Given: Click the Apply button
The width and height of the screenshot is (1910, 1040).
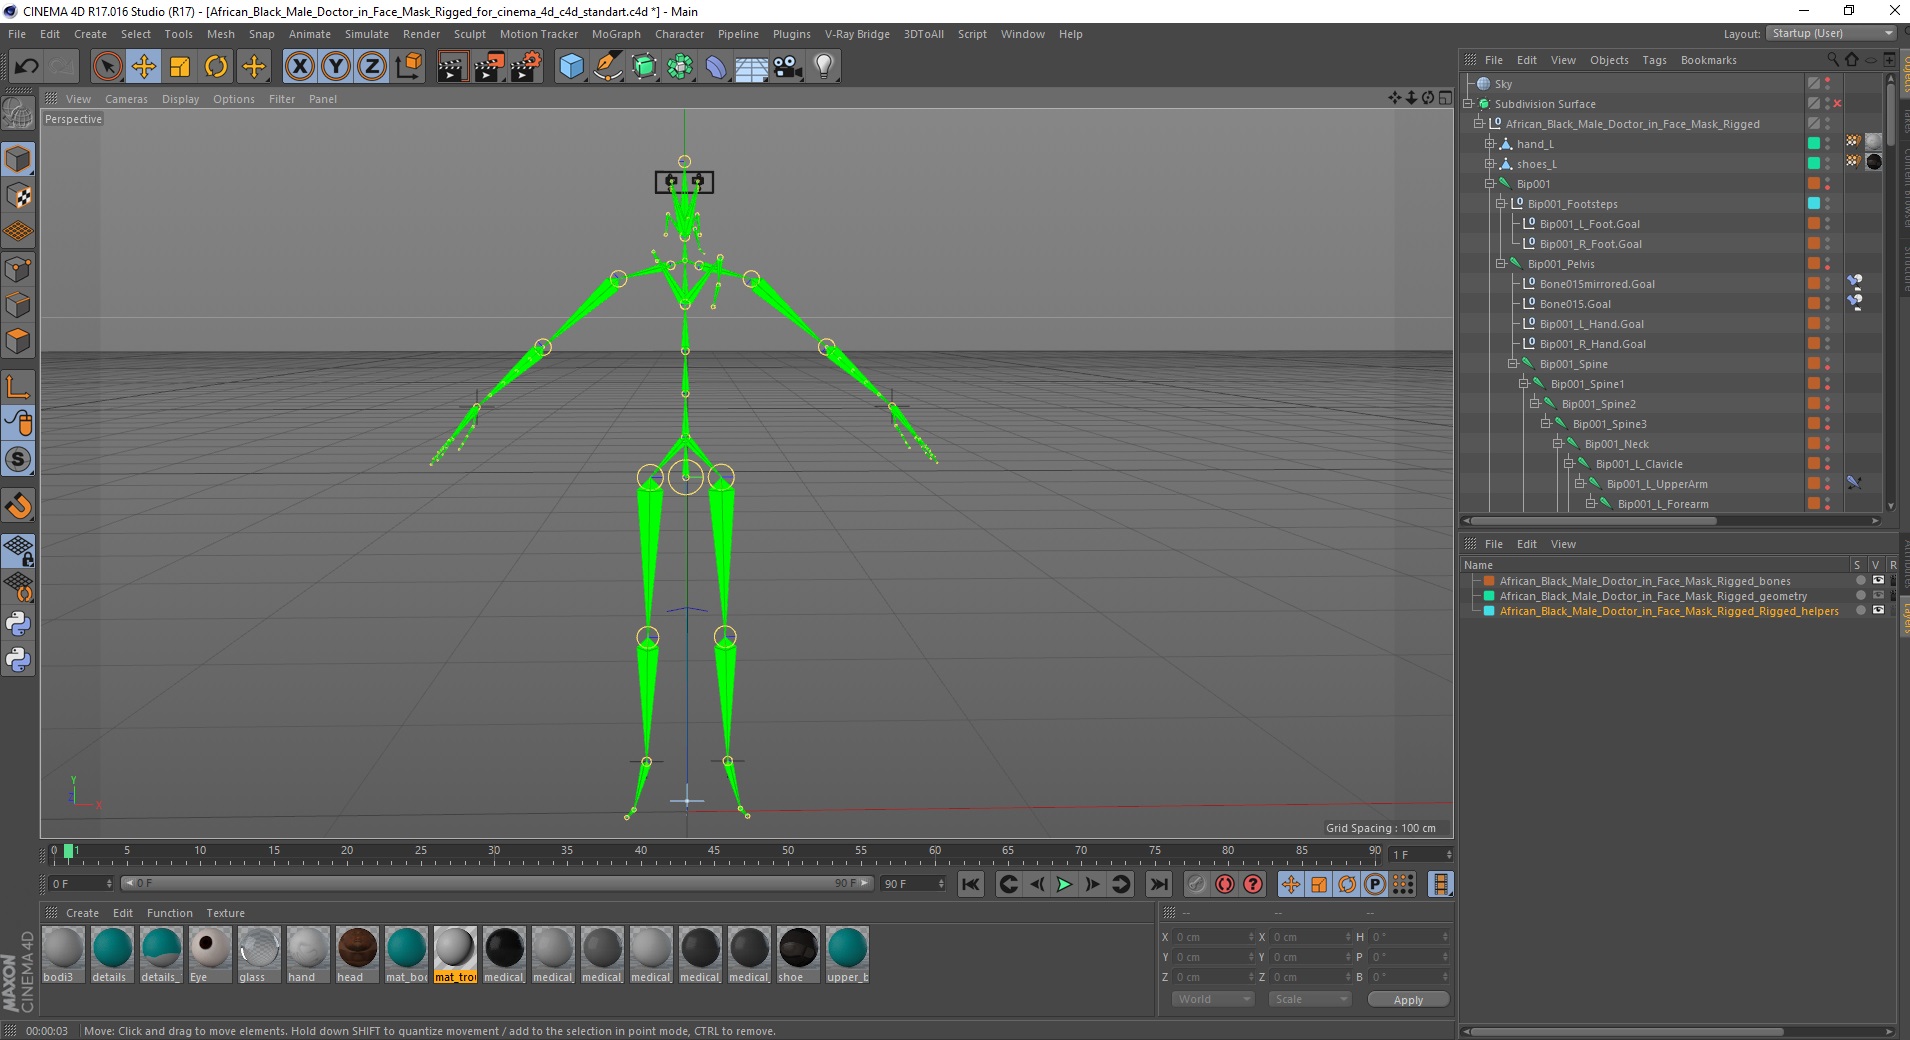Looking at the screenshot, I should pyautogui.click(x=1408, y=999).
